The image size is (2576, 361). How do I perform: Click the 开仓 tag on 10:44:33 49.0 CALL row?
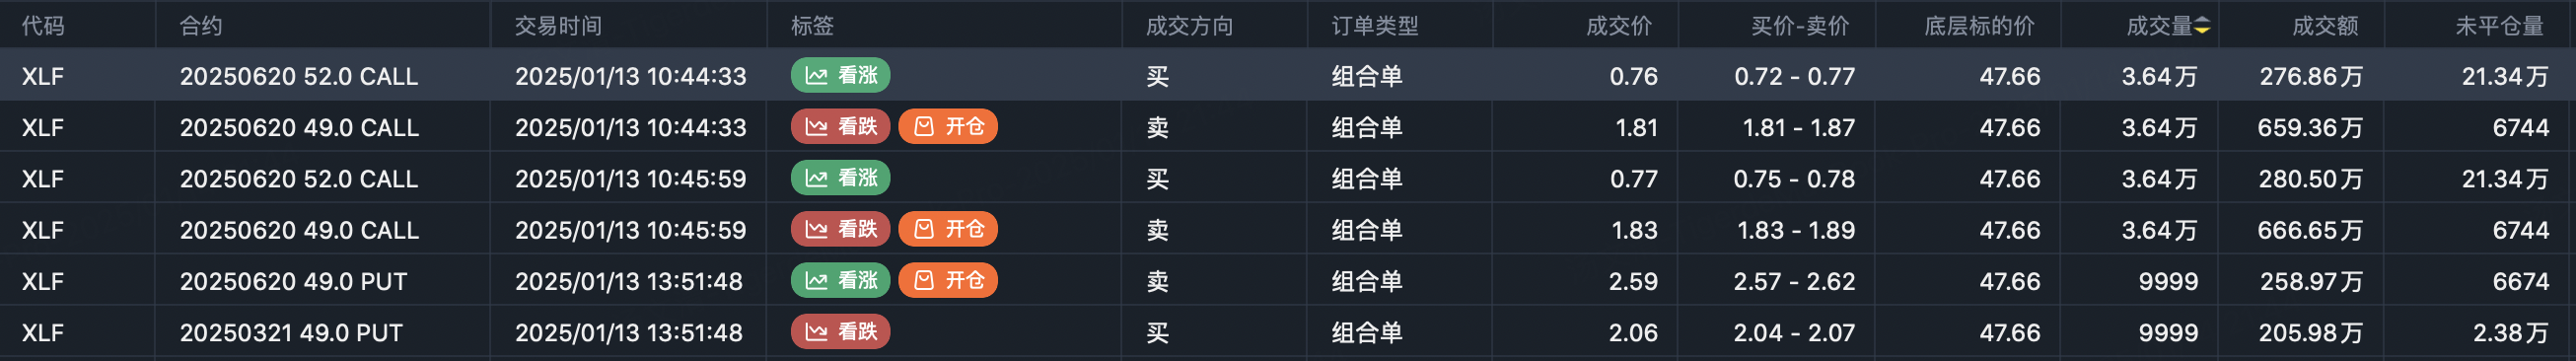[x=948, y=127]
